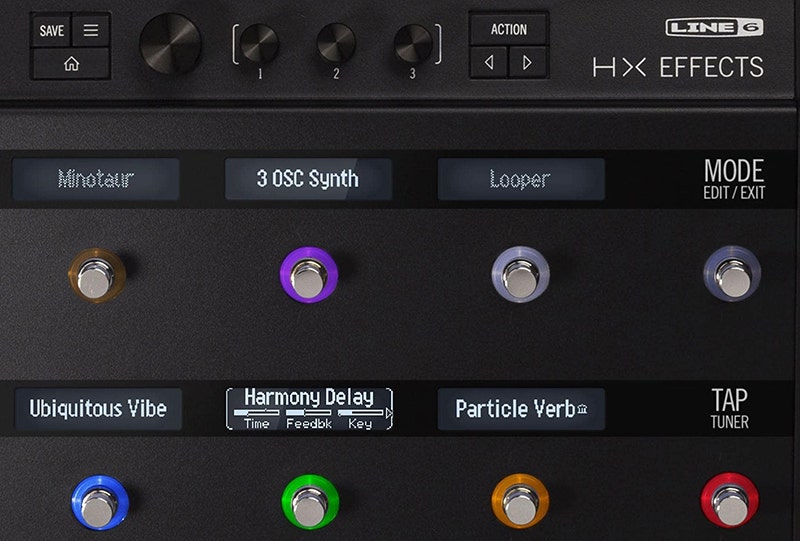
Task: Click the HX EFFECTS title text
Action: click(678, 67)
